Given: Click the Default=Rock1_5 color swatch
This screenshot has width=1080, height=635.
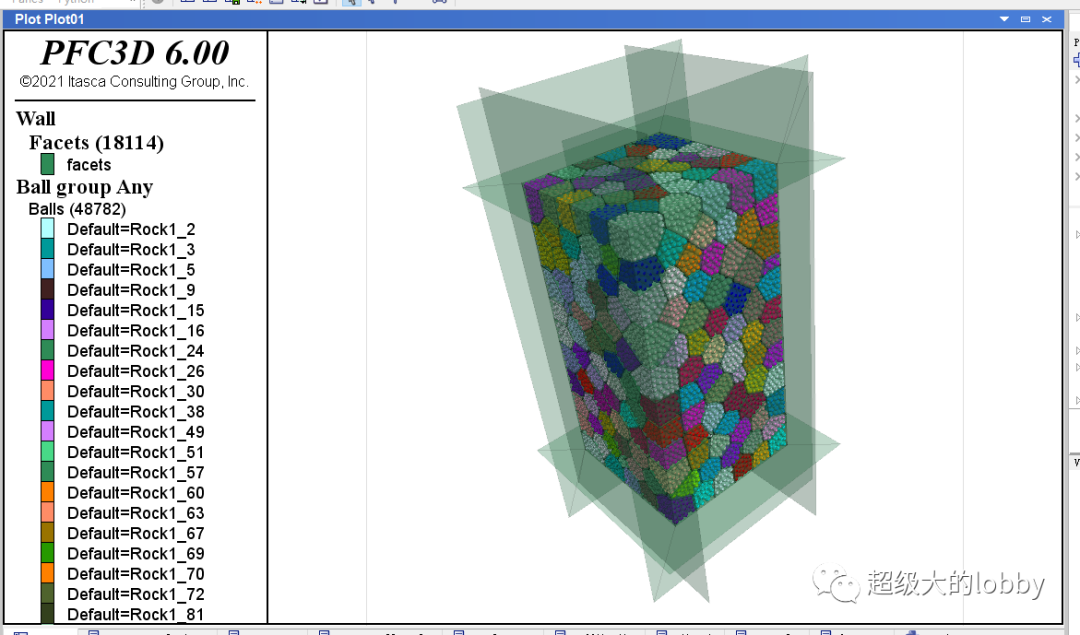Looking at the screenshot, I should point(48,269).
